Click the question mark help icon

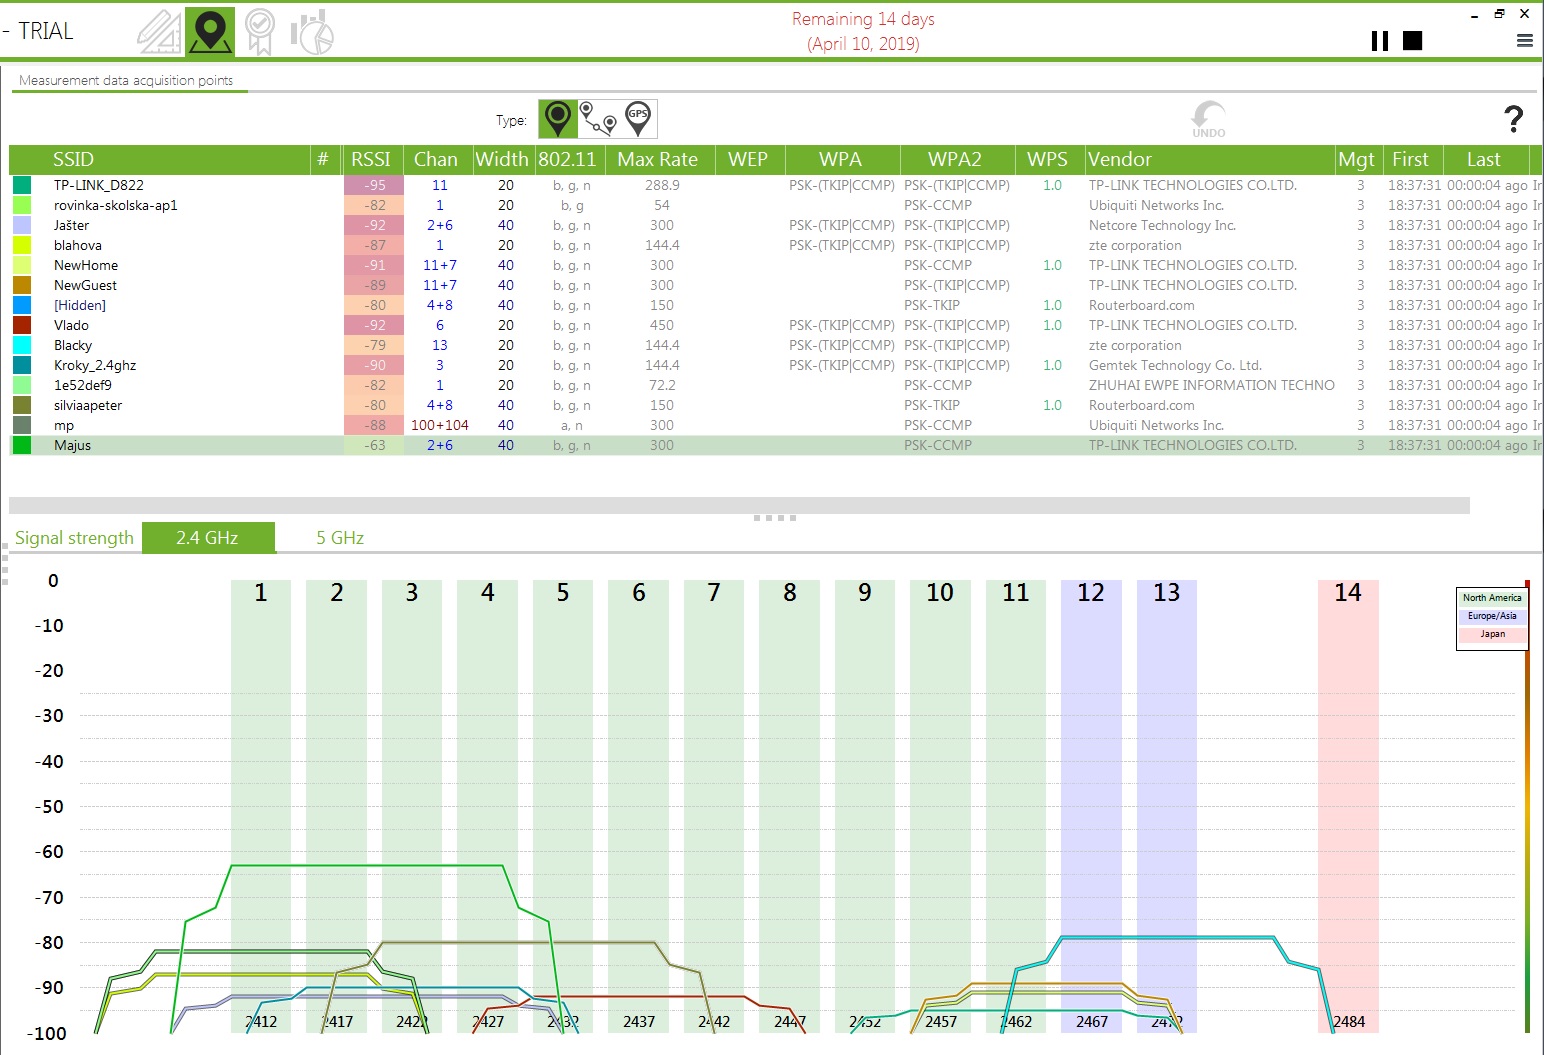pyautogui.click(x=1513, y=119)
